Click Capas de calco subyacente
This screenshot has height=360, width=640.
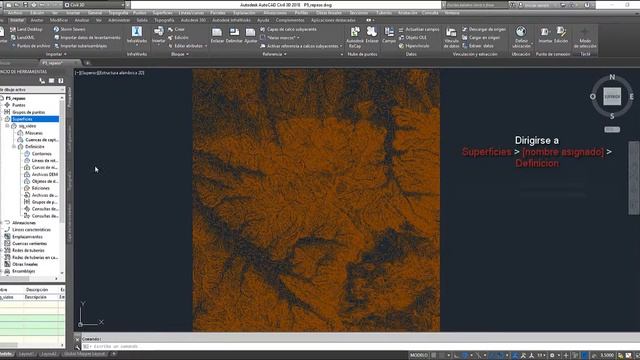(x=288, y=29)
